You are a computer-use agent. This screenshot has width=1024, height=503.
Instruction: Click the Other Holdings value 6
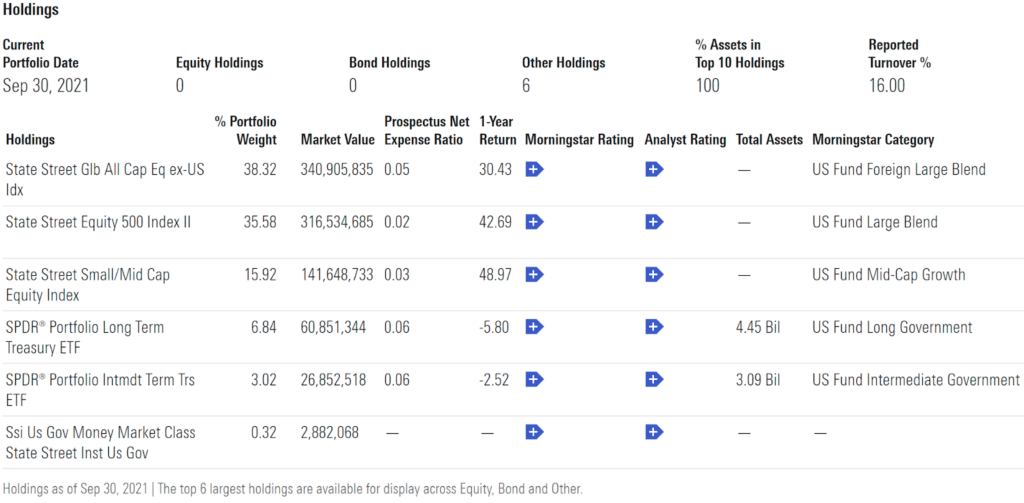click(526, 86)
